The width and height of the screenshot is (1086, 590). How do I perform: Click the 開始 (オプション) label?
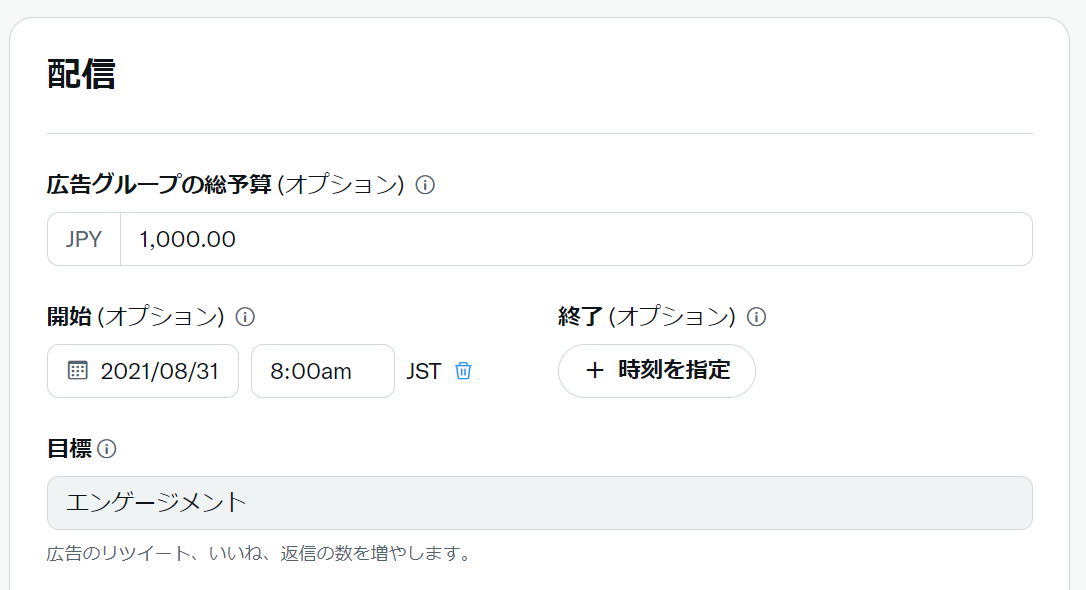pos(136,317)
